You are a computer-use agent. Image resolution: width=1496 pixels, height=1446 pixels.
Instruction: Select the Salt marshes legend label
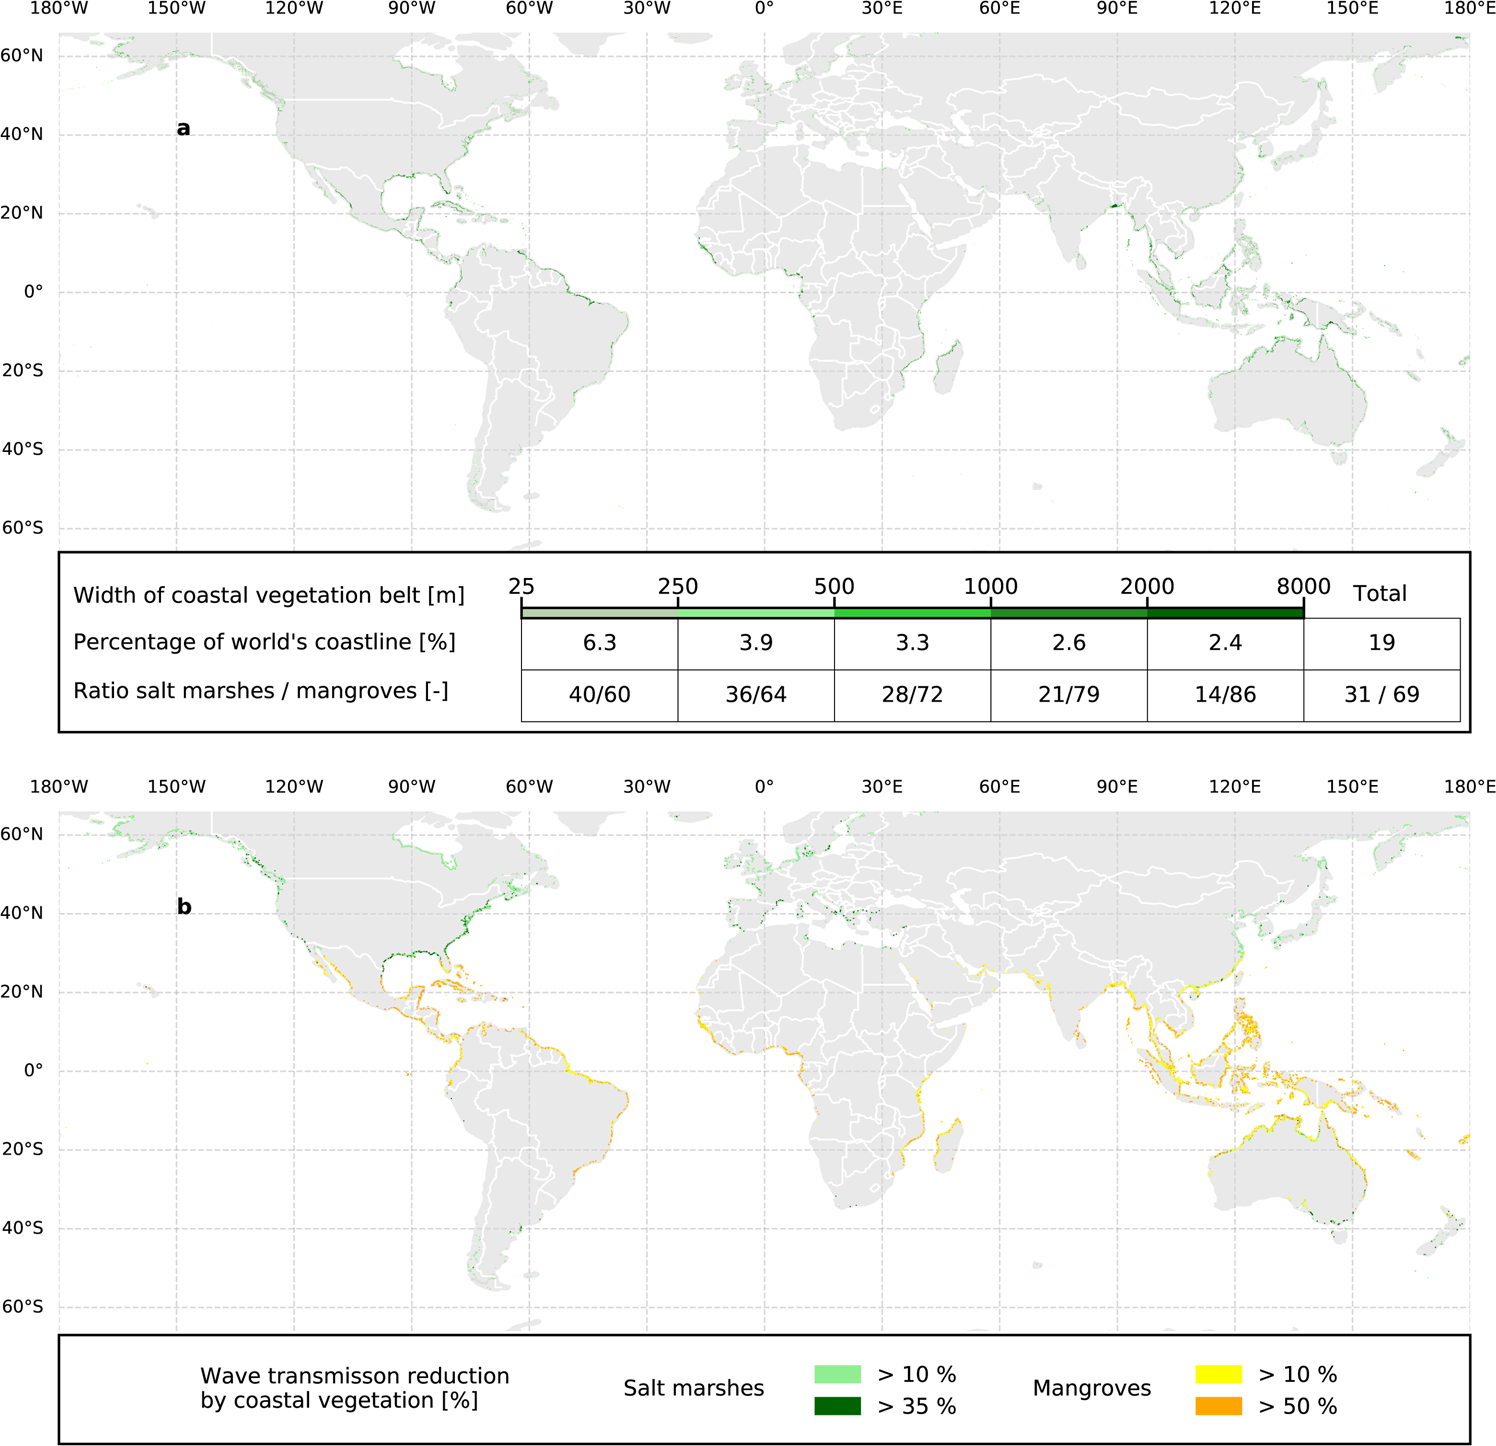pyautogui.click(x=694, y=1388)
